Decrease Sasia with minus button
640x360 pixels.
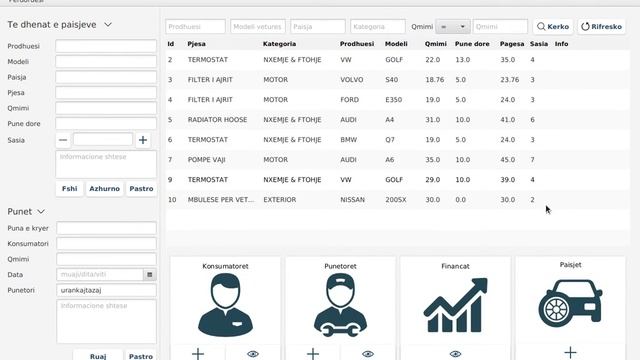pos(63,140)
